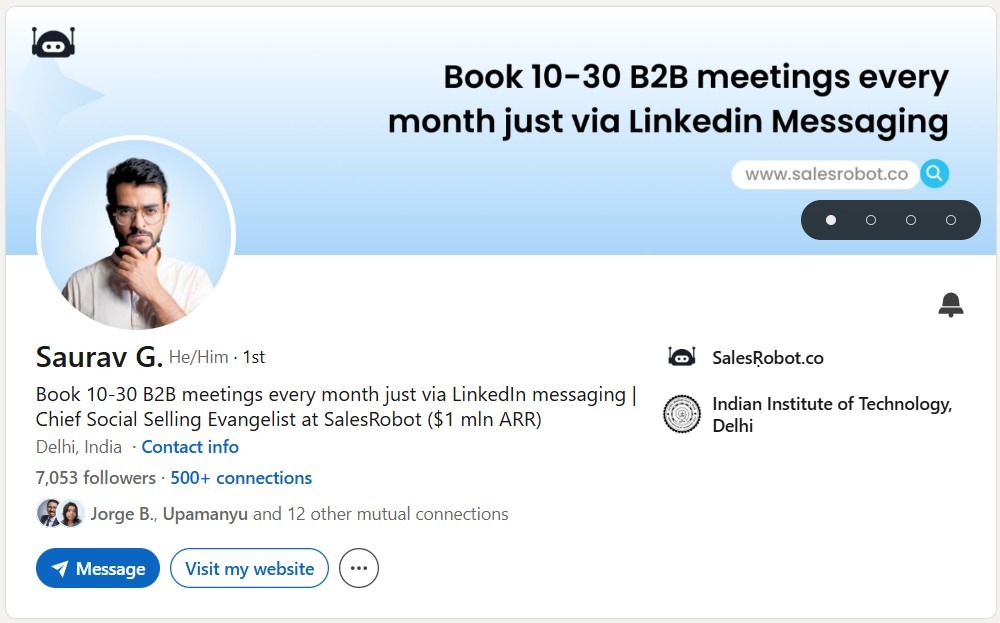Click the notification bell icon

tap(951, 305)
